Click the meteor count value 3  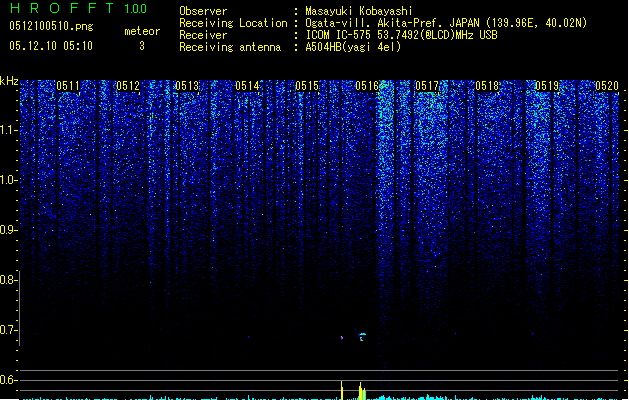142,46
